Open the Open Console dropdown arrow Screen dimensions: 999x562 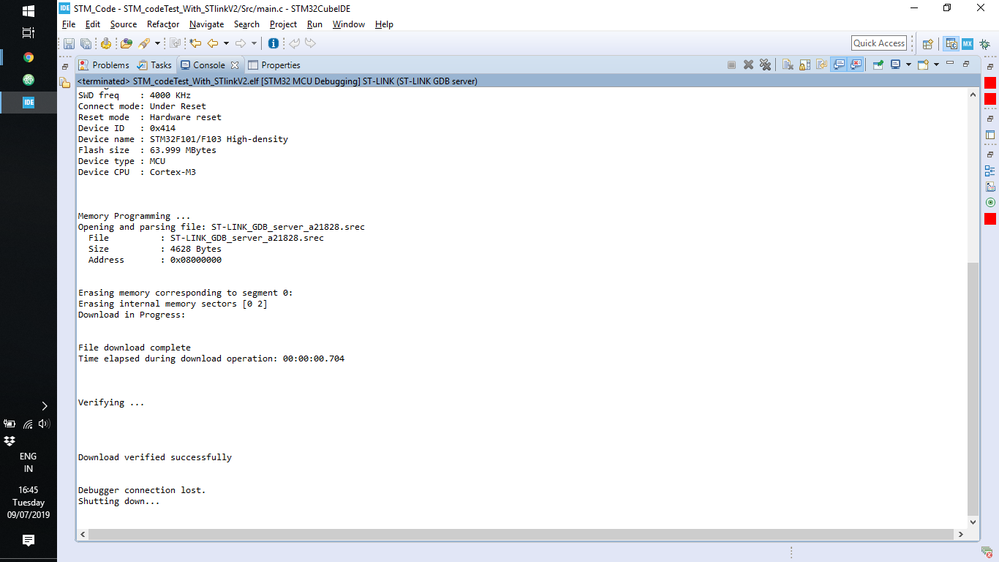pos(936,65)
